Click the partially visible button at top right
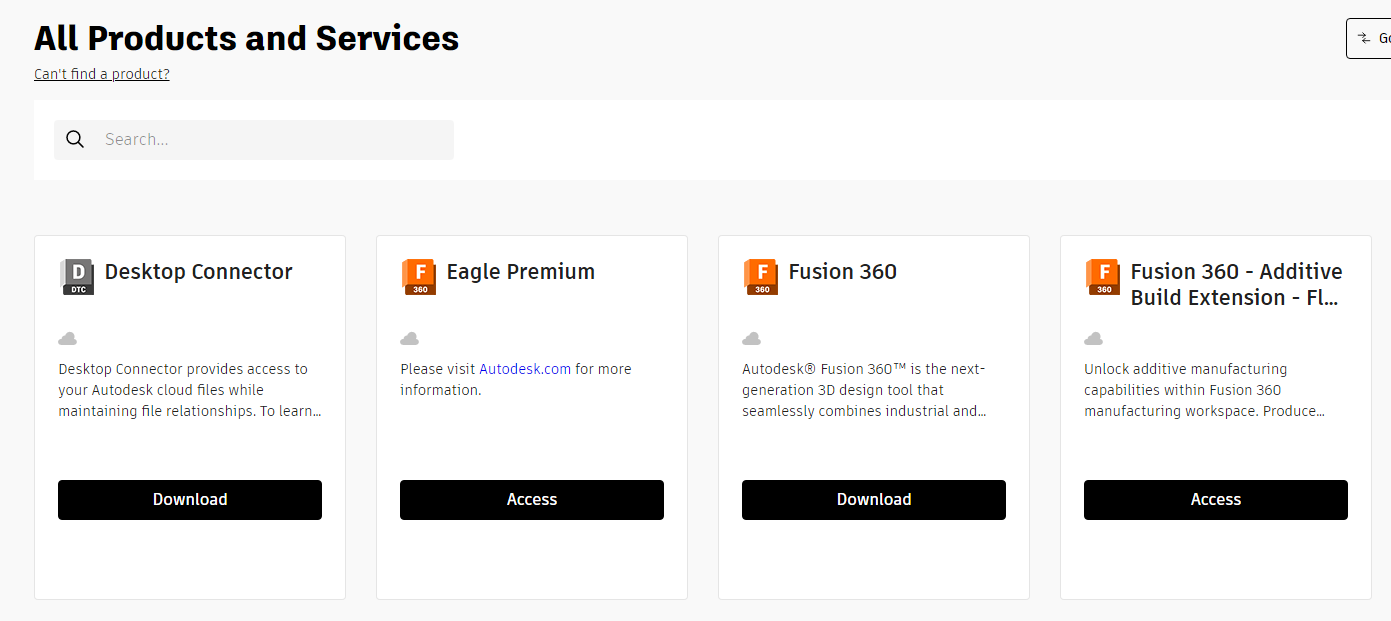The height and width of the screenshot is (621, 1391). point(1369,38)
